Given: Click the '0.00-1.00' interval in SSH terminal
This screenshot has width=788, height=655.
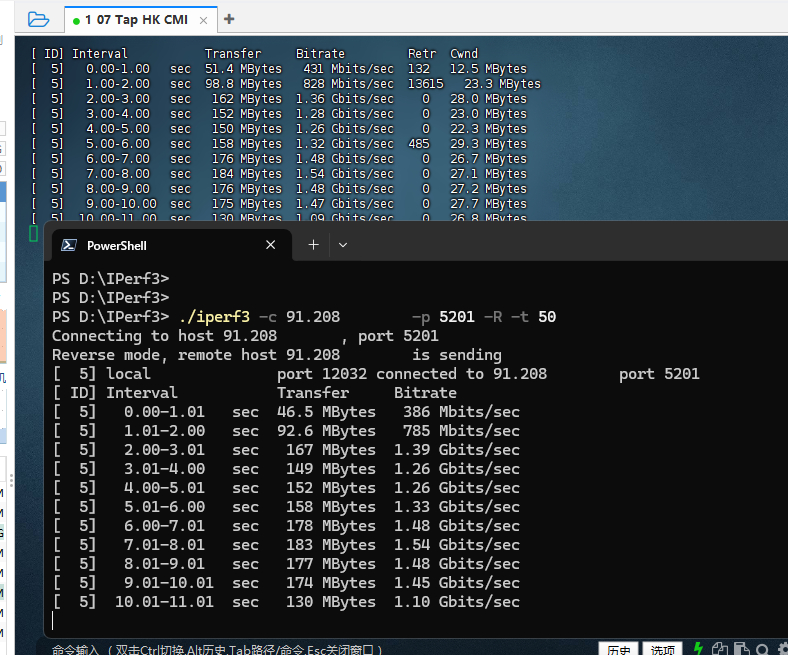Looking at the screenshot, I should (x=118, y=69).
